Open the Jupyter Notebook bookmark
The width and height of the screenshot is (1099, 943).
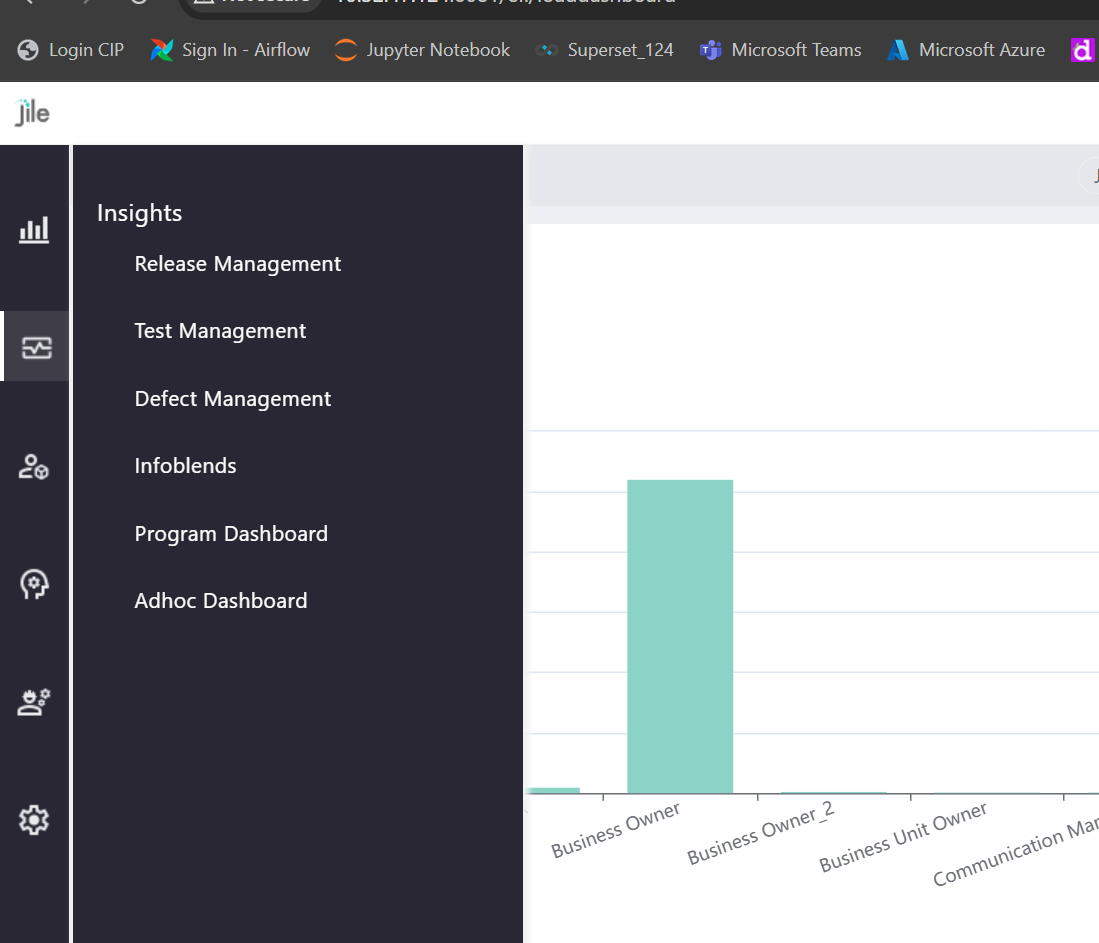pyautogui.click(x=423, y=50)
